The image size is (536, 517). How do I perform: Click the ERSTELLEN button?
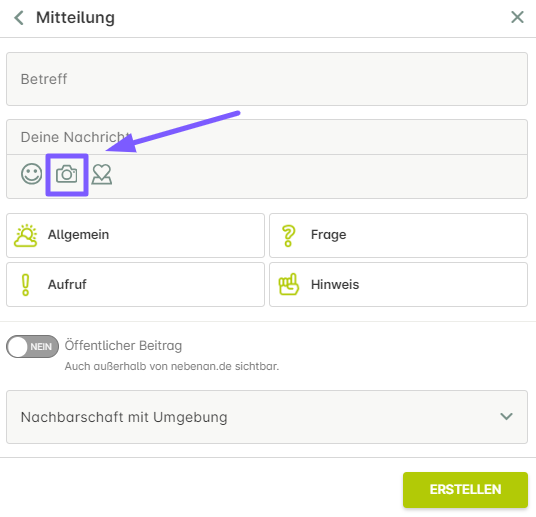465,490
